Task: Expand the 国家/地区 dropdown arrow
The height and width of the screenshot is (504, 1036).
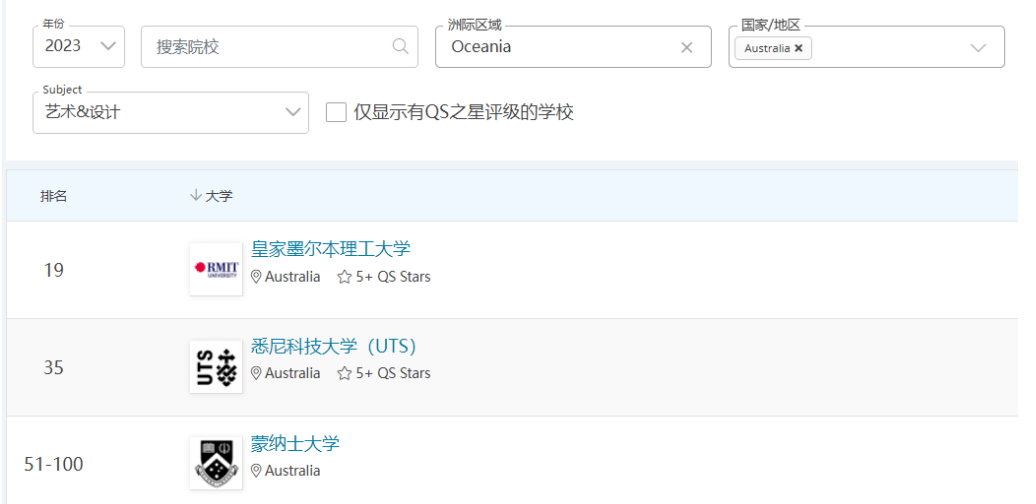Action: (x=978, y=48)
